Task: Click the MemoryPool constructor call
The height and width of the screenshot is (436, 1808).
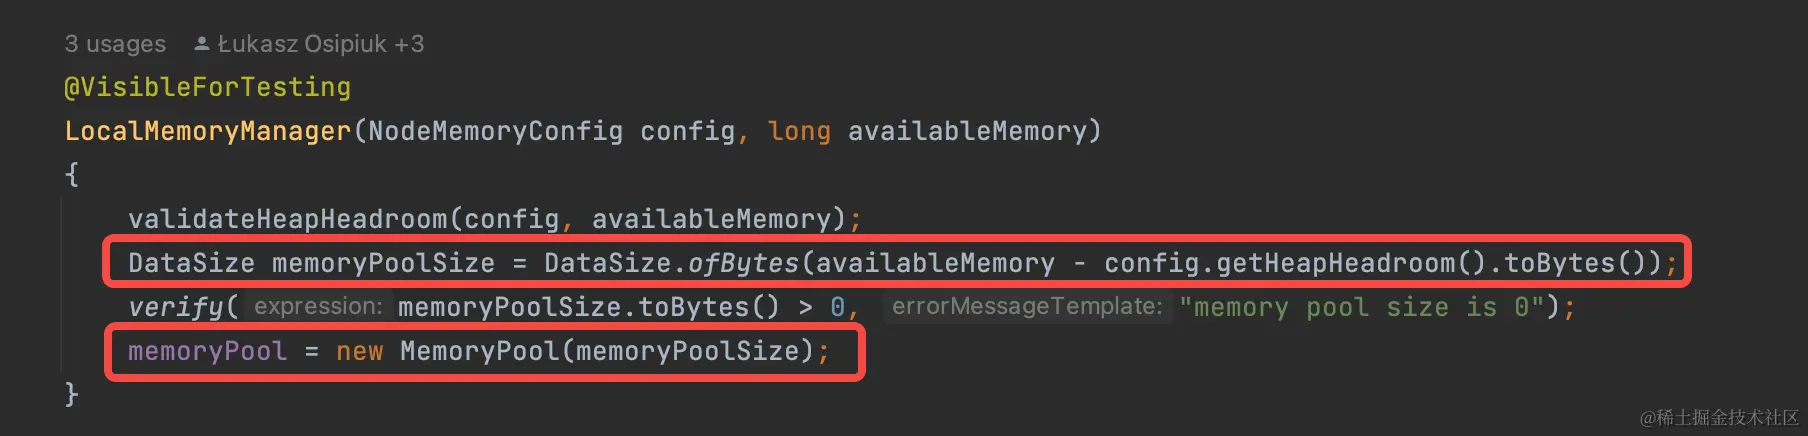Action: [x=479, y=351]
